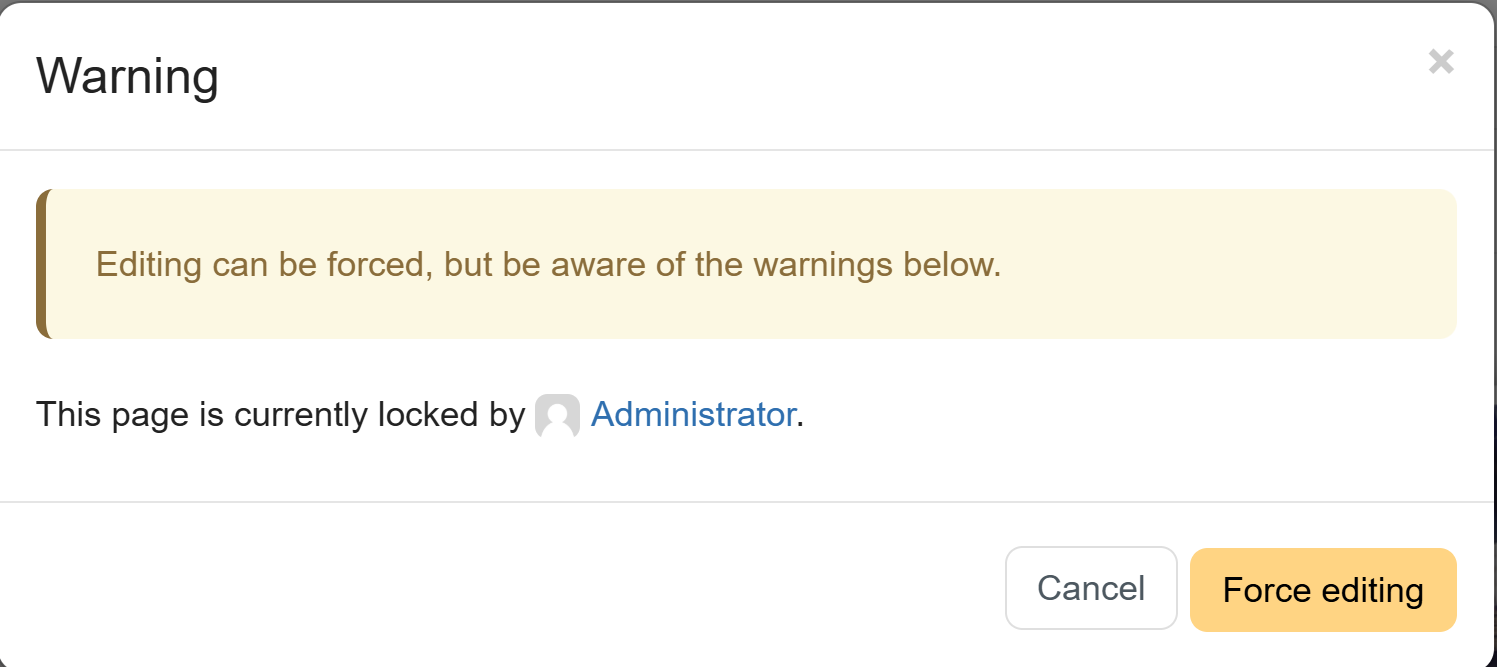Click the brown left edge of the notice box
The height and width of the screenshot is (667, 1497).
(41, 264)
